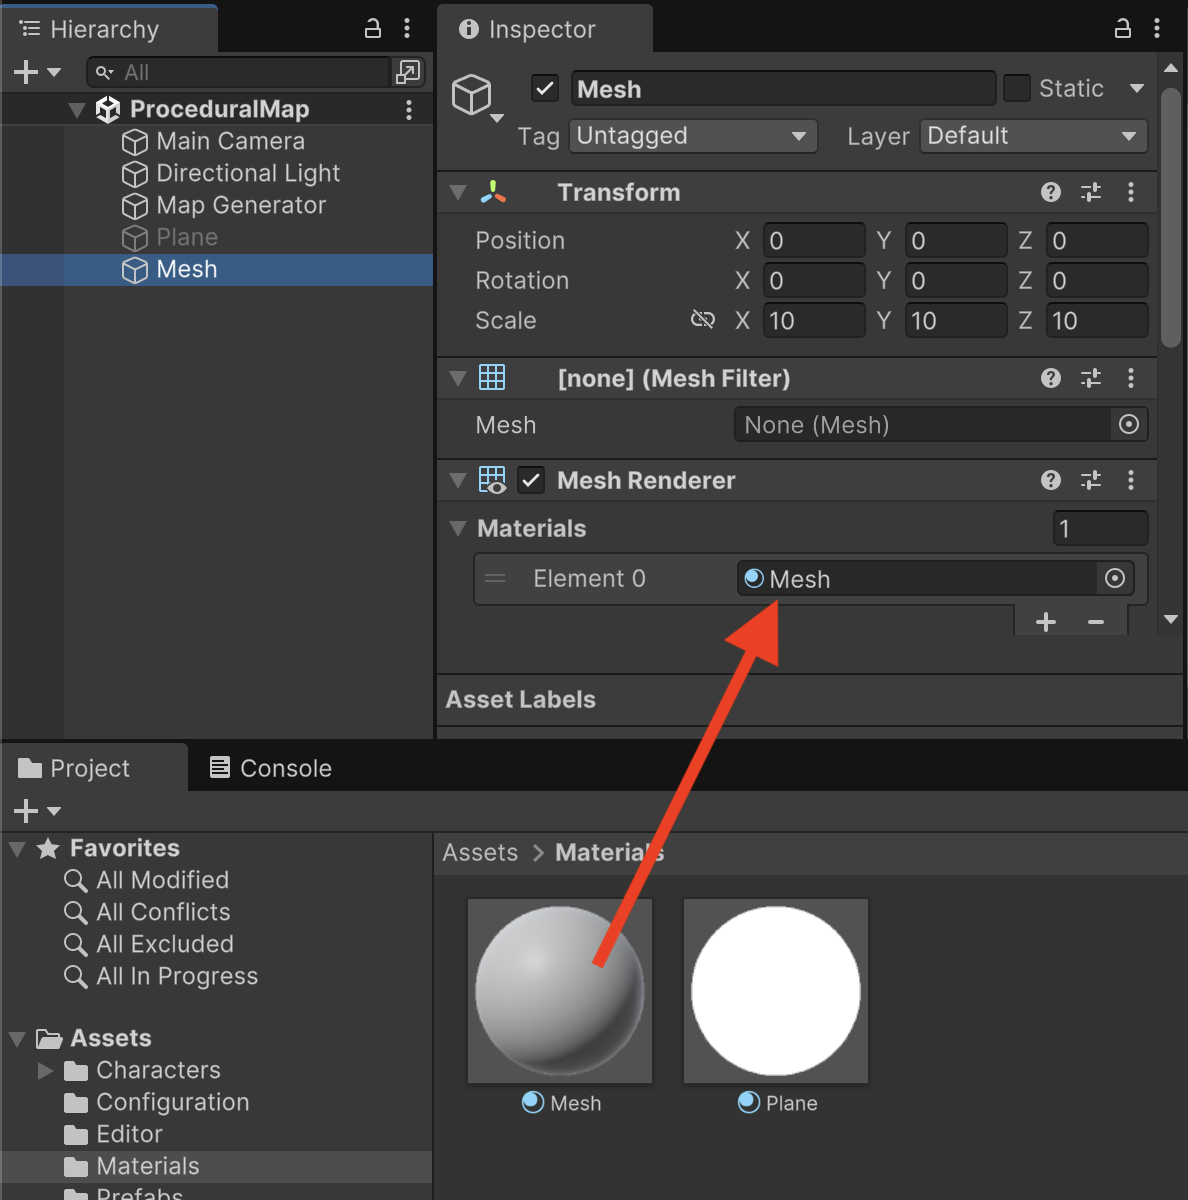Open ProceduralMap scene three-dot menu
The image size is (1188, 1200).
pos(409,109)
